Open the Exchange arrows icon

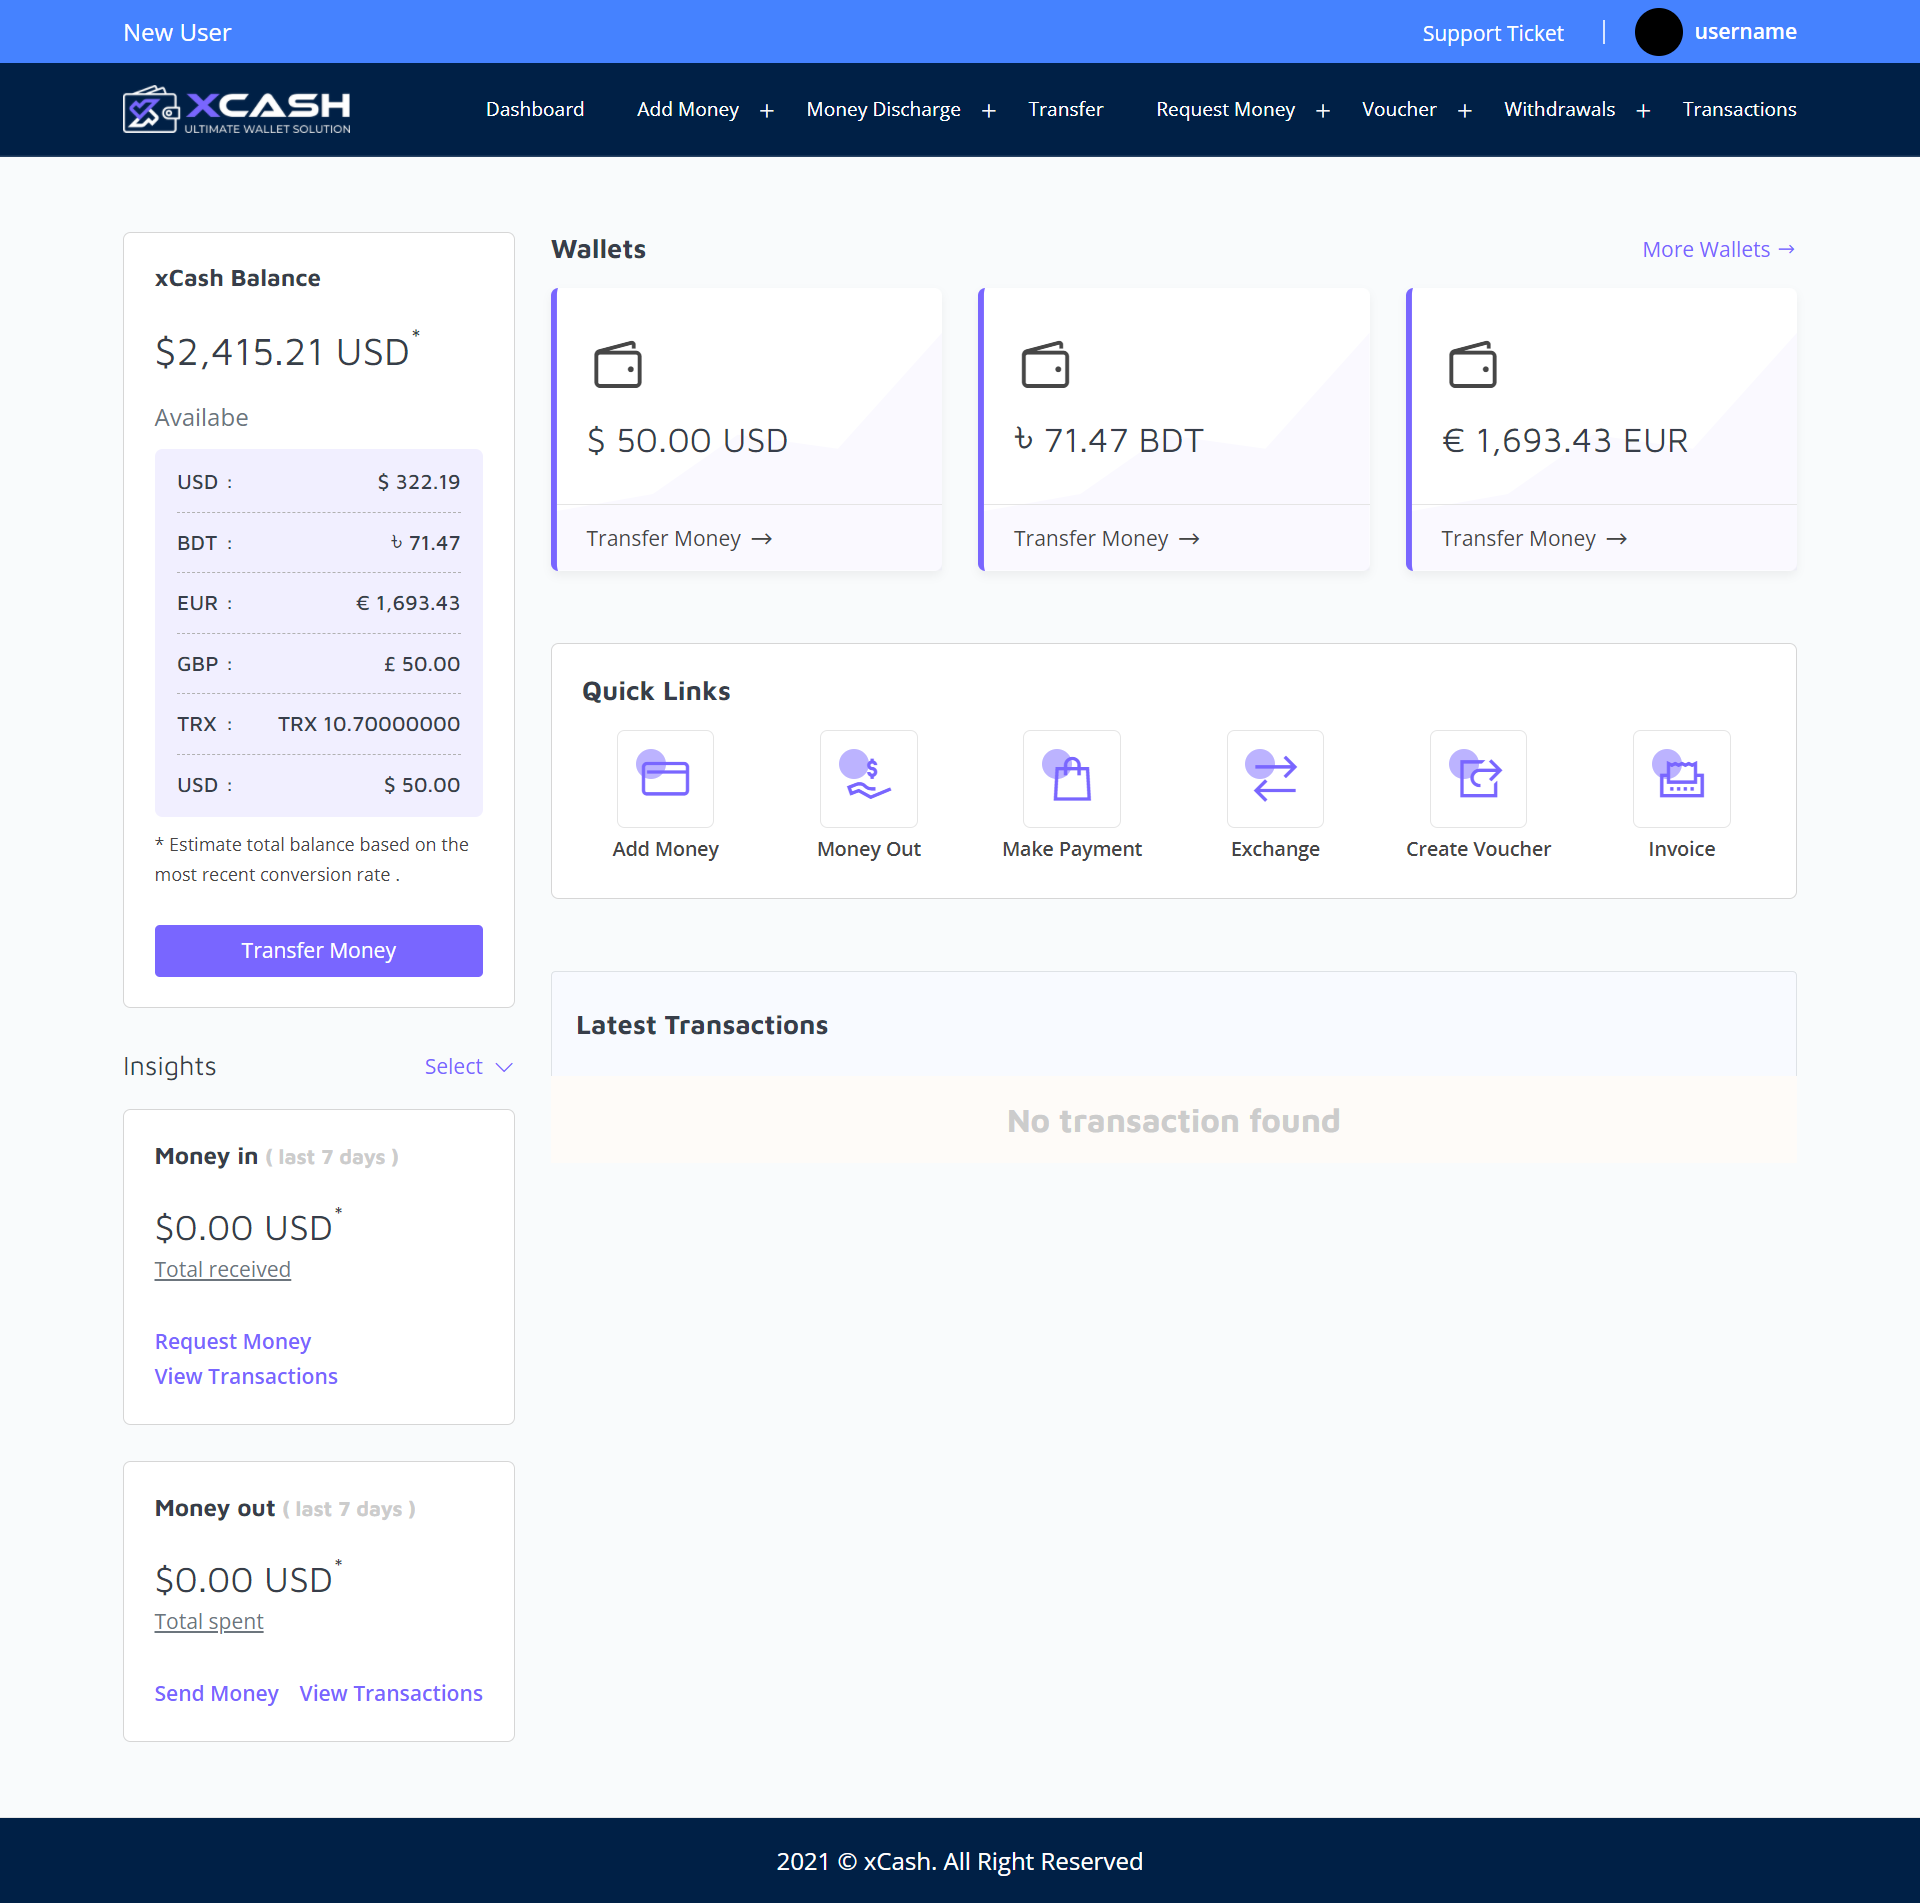pos(1275,778)
